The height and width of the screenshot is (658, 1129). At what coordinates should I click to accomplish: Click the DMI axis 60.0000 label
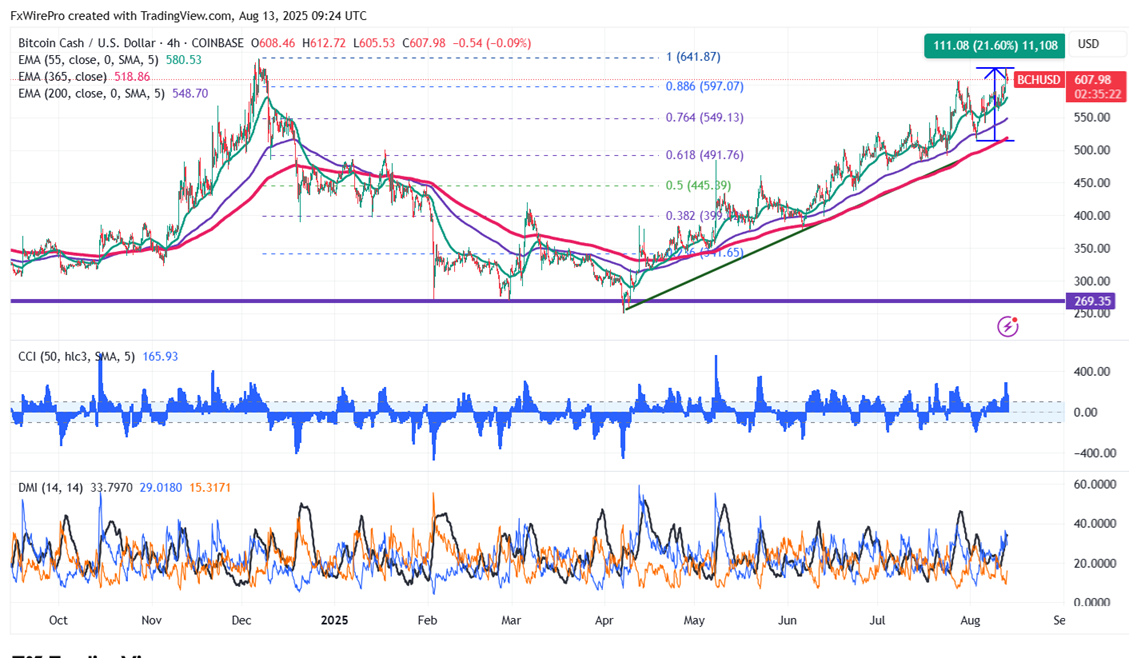[1095, 485]
